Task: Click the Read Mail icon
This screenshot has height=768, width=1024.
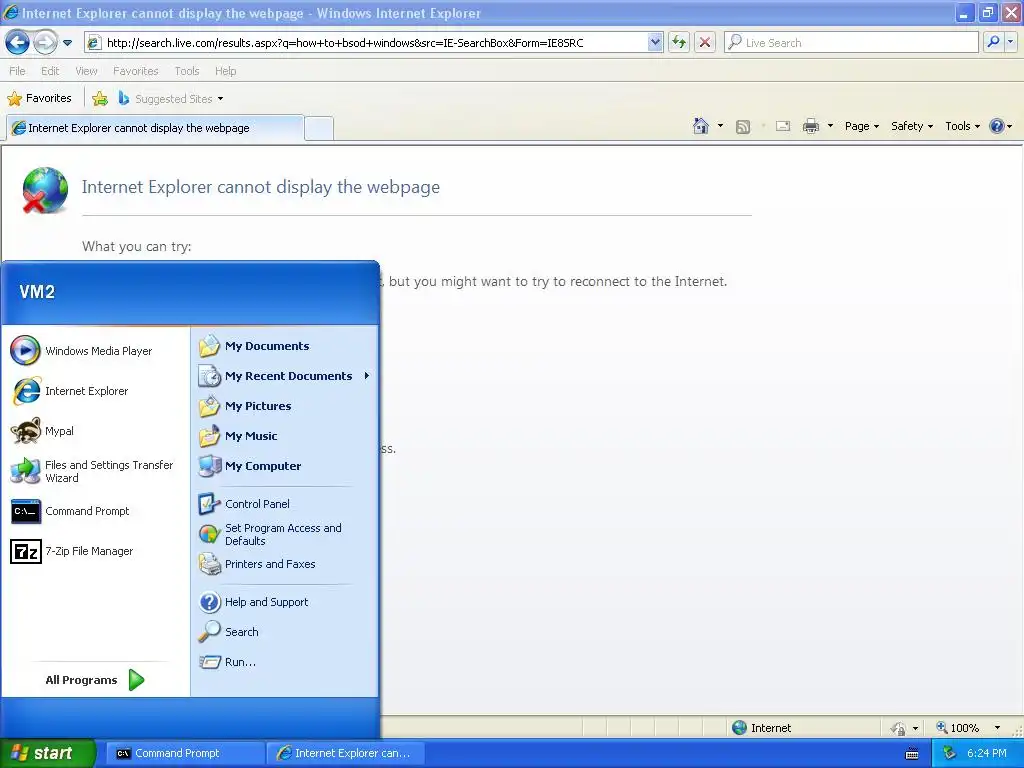Action: click(x=783, y=126)
